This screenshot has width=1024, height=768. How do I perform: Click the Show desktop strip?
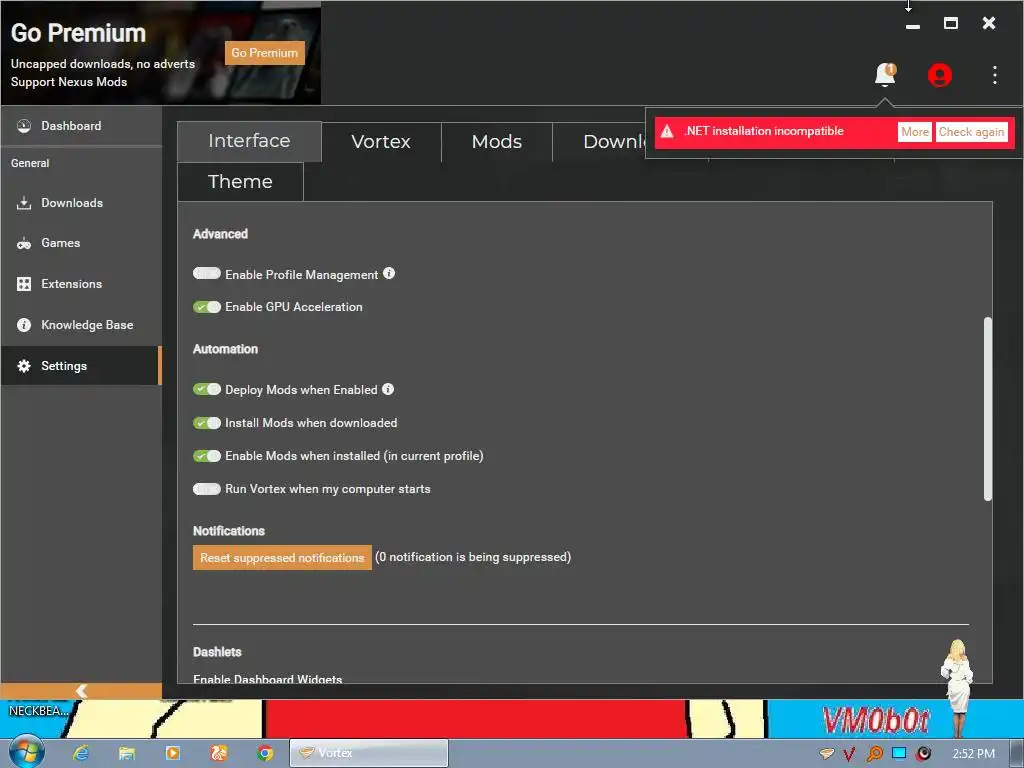tap(1017, 753)
